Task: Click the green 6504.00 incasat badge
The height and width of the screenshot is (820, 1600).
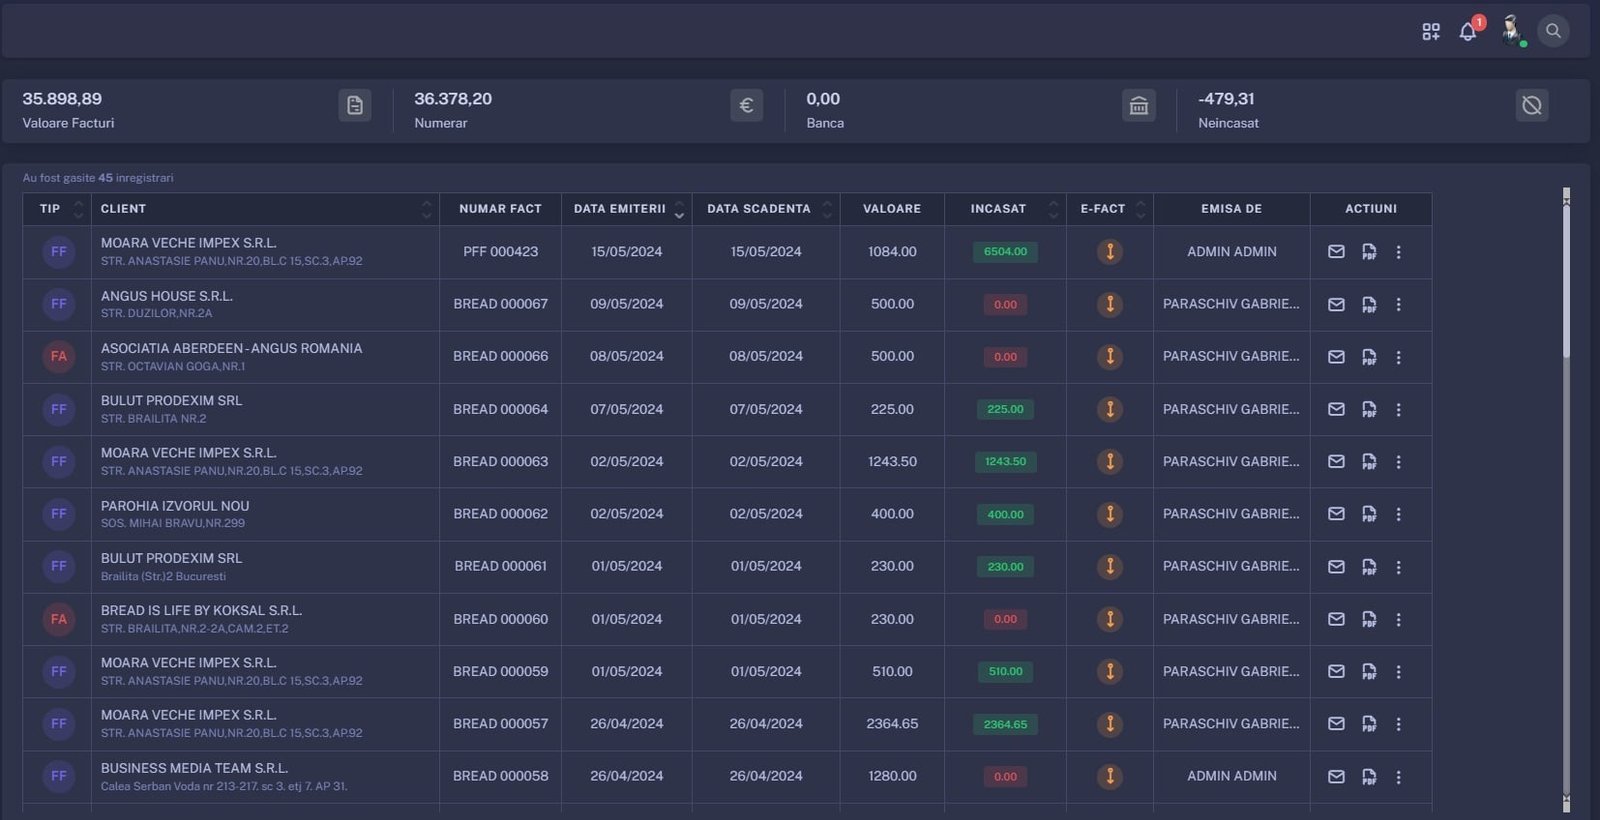Action: (1005, 252)
